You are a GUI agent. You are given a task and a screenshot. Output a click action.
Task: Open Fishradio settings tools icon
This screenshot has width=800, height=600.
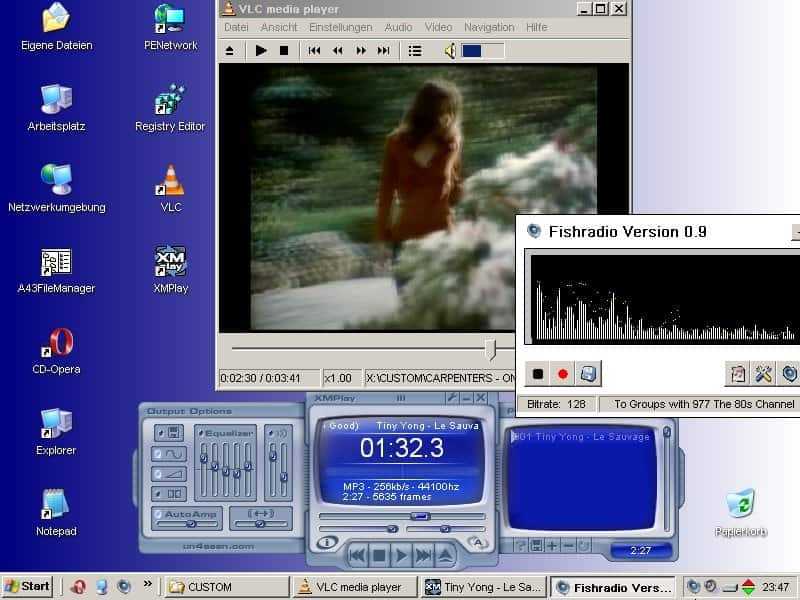click(763, 374)
